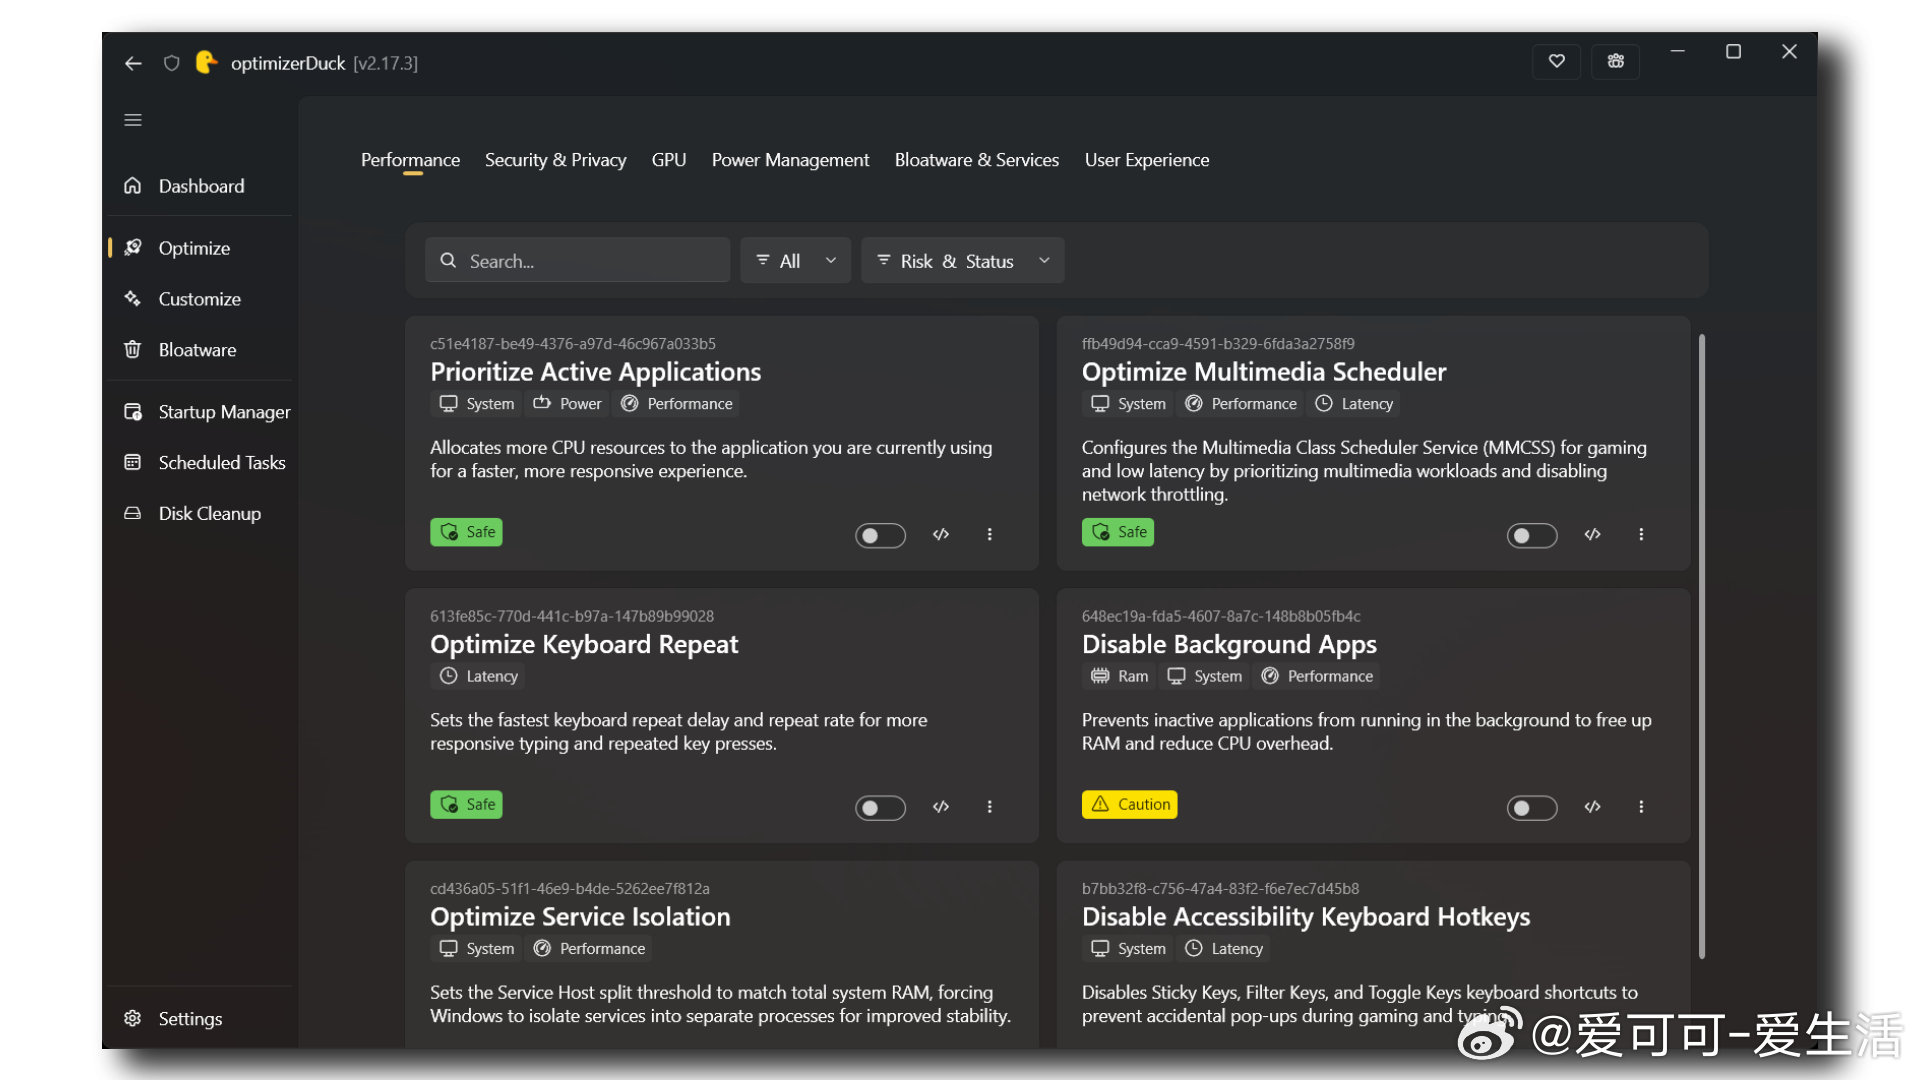Viewport: 1920px width, 1080px height.
Task: View code for Optimize Multimedia Scheduler
Action: (x=1593, y=535)
